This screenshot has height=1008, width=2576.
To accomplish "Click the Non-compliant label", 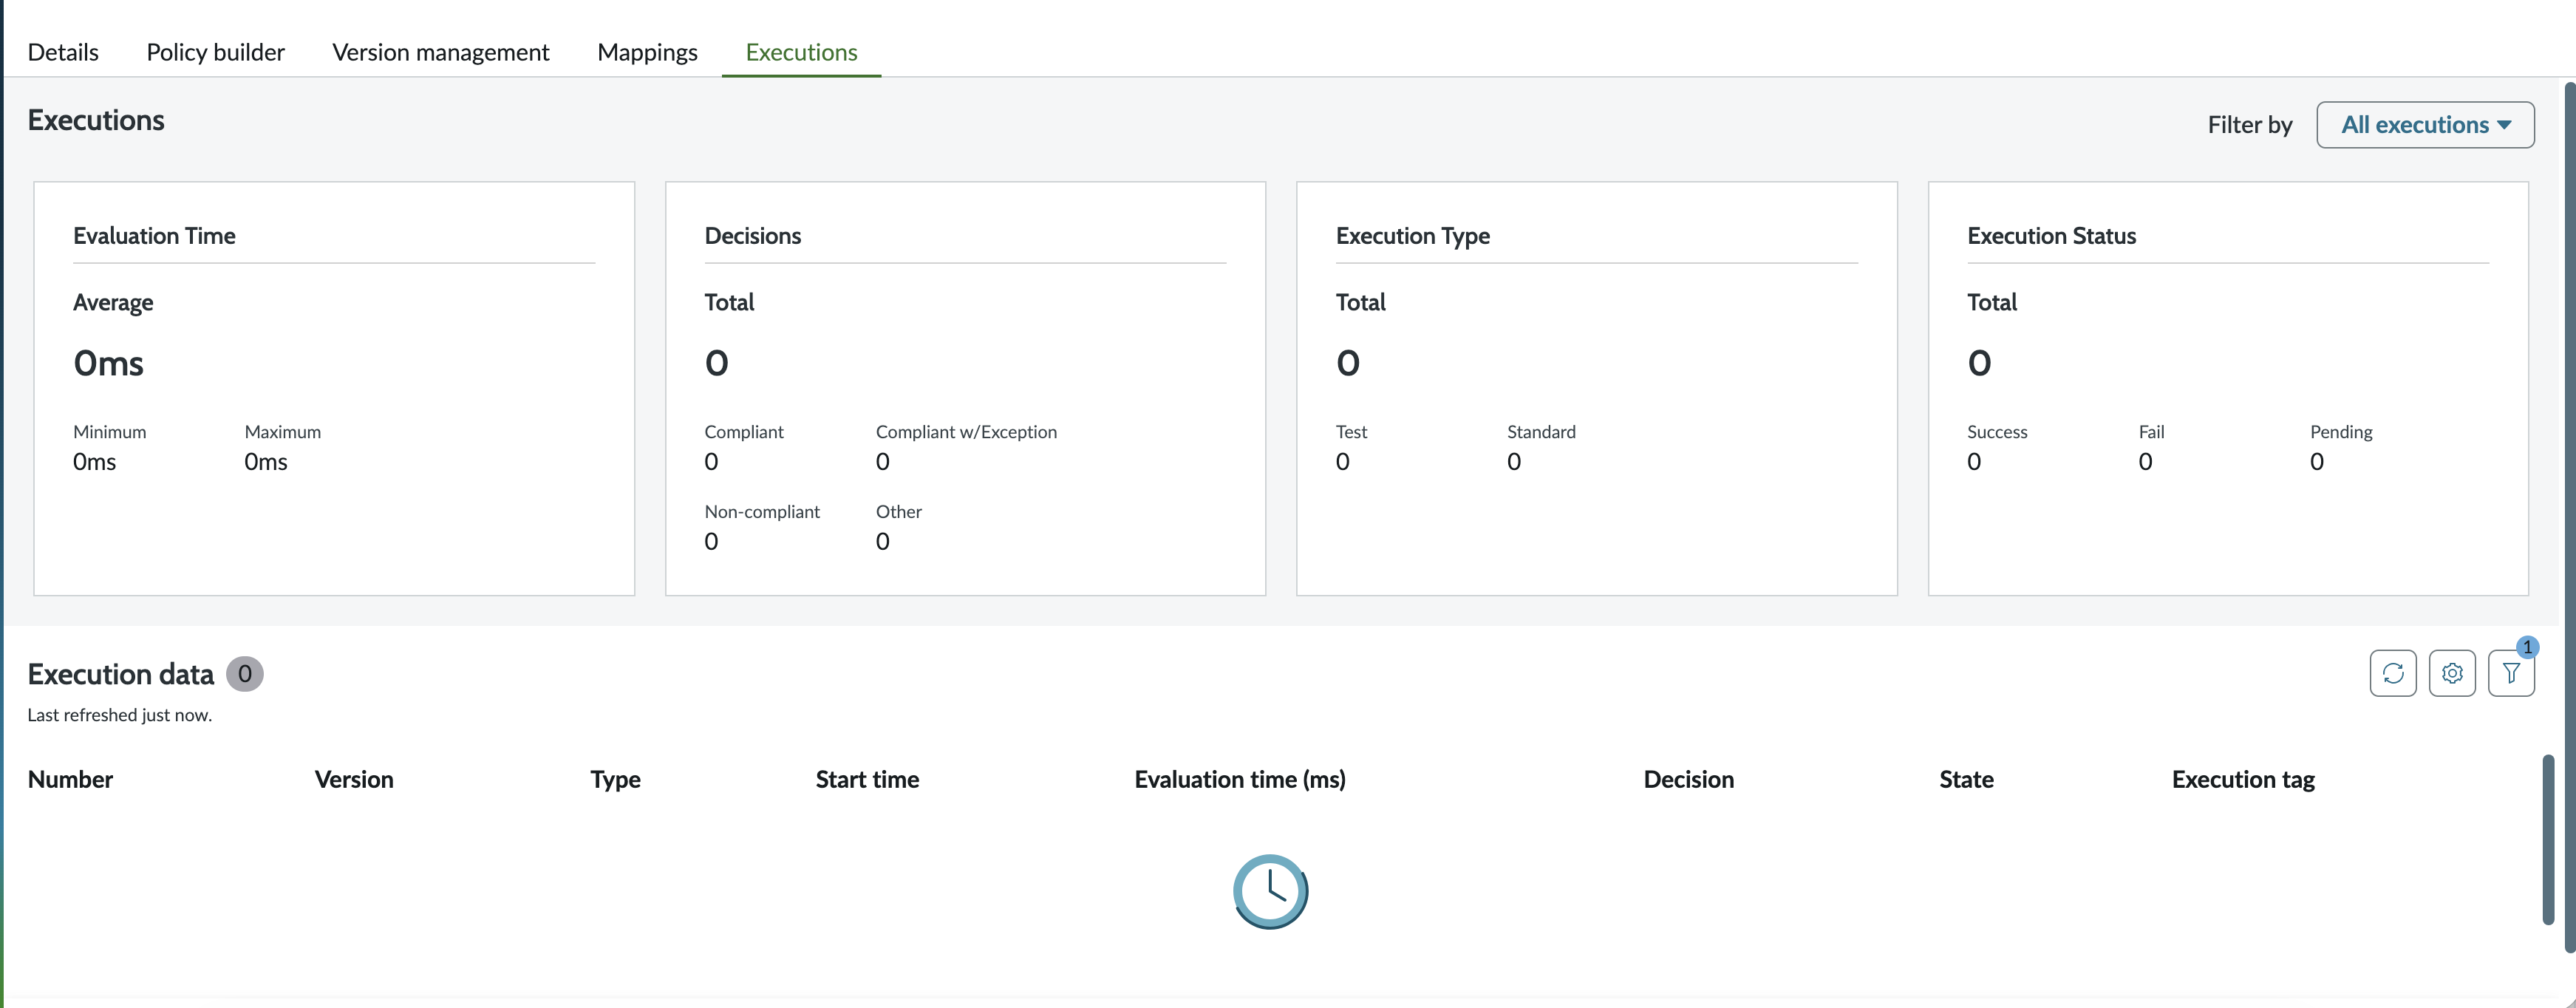I will [762, 512].
